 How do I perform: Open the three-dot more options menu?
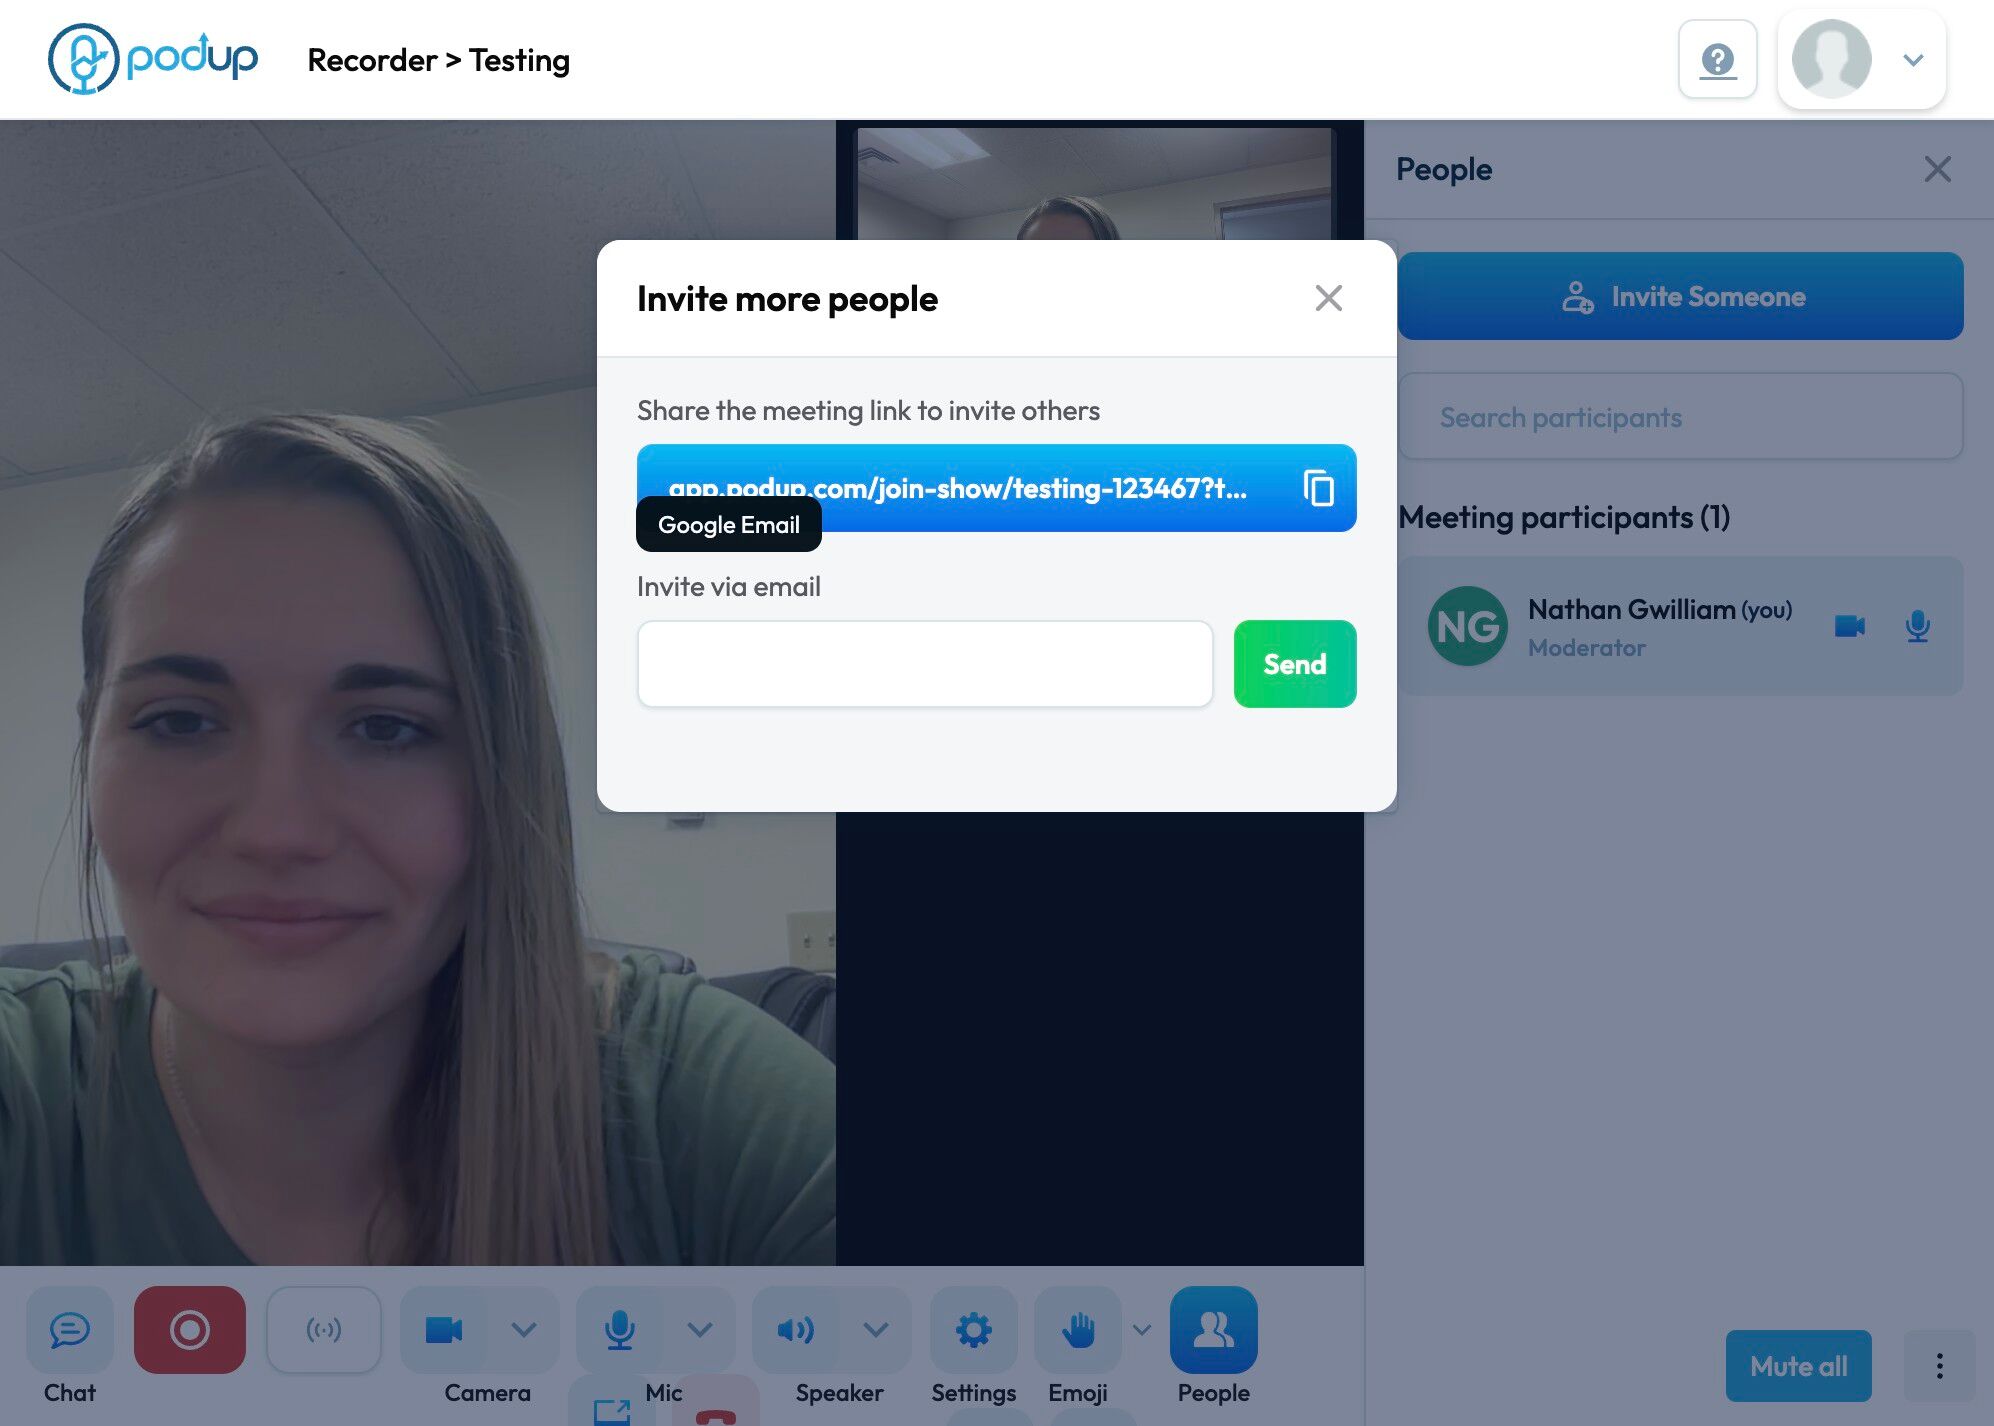(1939, 1366)
